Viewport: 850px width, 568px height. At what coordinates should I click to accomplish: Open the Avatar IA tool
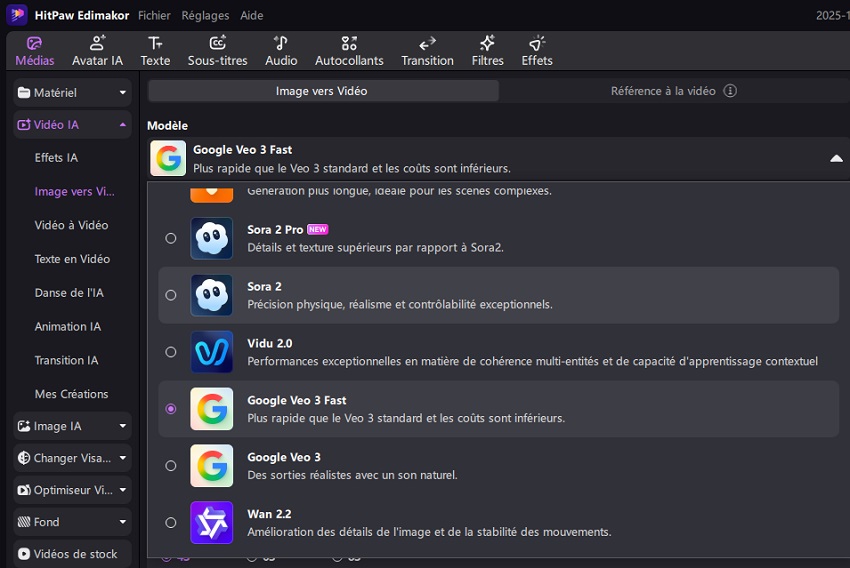98,51
